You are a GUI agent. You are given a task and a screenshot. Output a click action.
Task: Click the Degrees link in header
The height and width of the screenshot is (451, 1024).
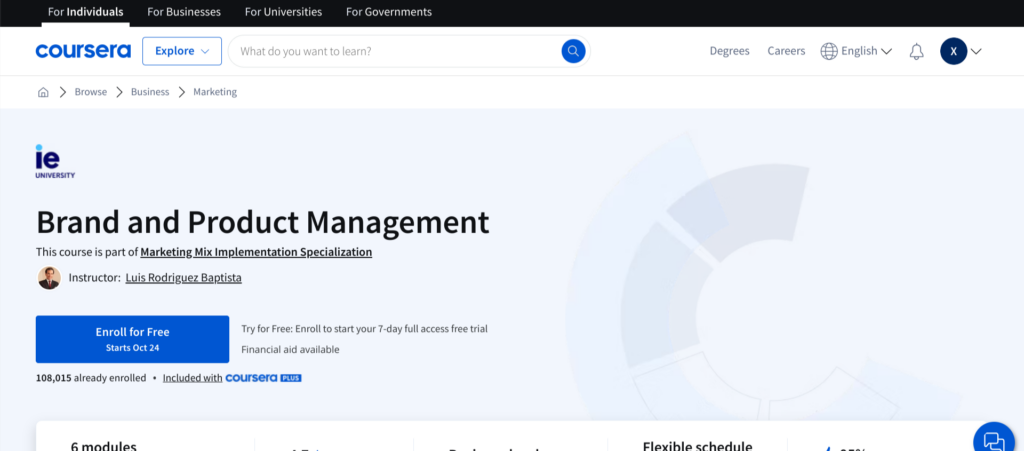click(729, 51)
